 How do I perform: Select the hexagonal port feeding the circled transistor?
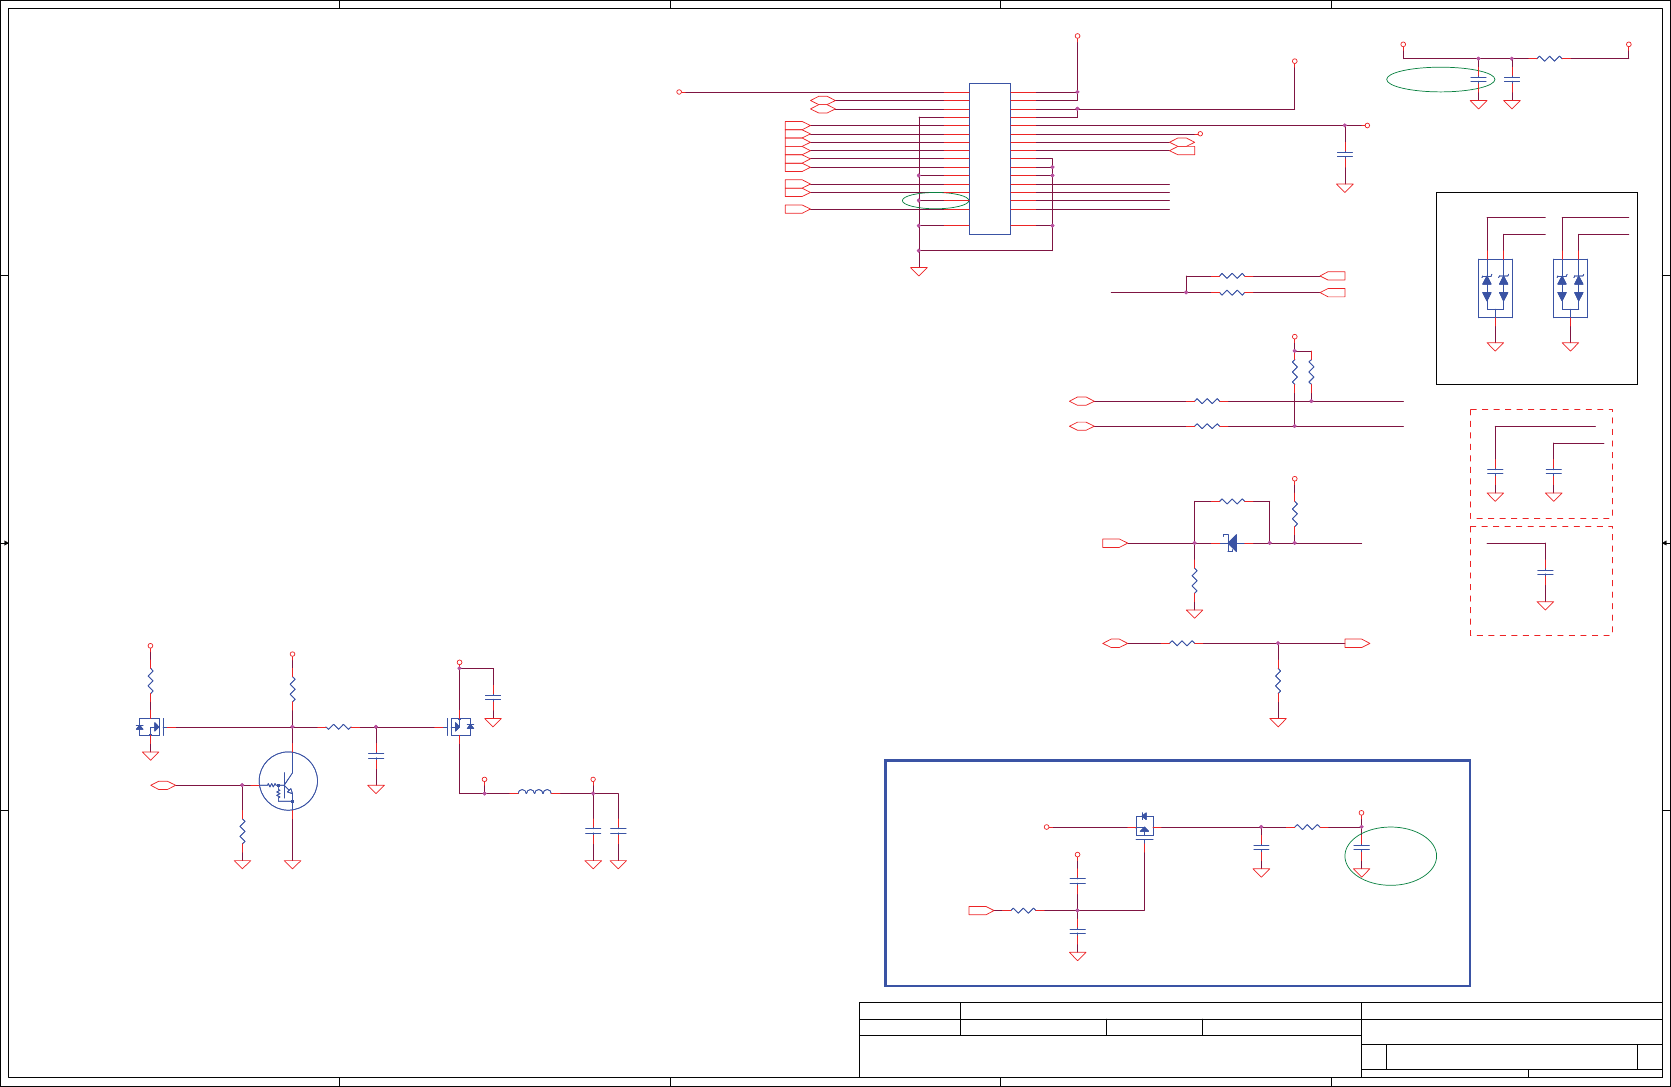[163, 785]
